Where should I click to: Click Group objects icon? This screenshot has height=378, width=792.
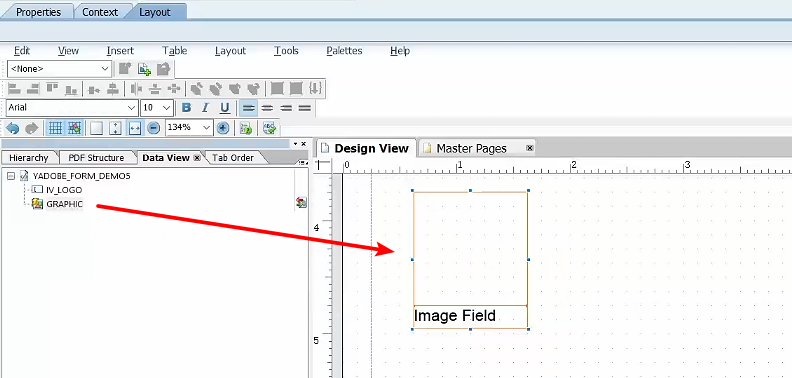click(x=277, y=89)
